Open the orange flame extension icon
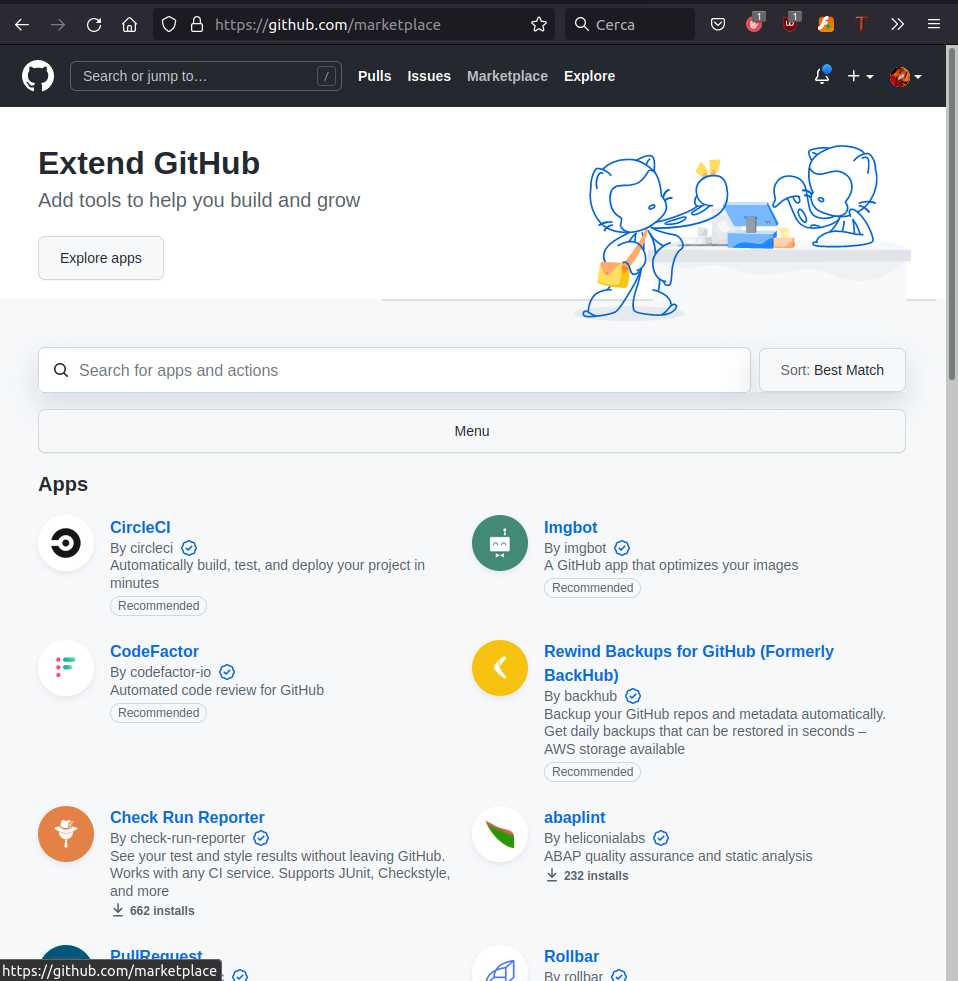This screenshot has width=958, height=981. pos(826,24)
